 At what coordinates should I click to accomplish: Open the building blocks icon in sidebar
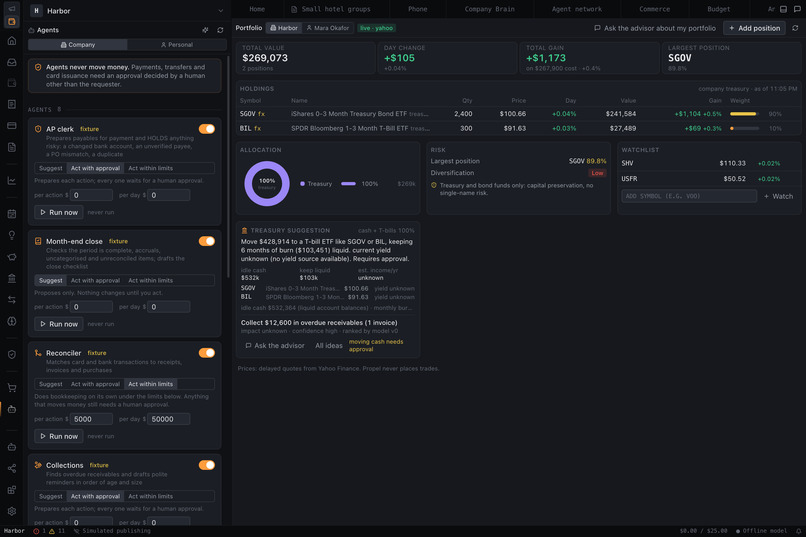[x=12, y=490]
